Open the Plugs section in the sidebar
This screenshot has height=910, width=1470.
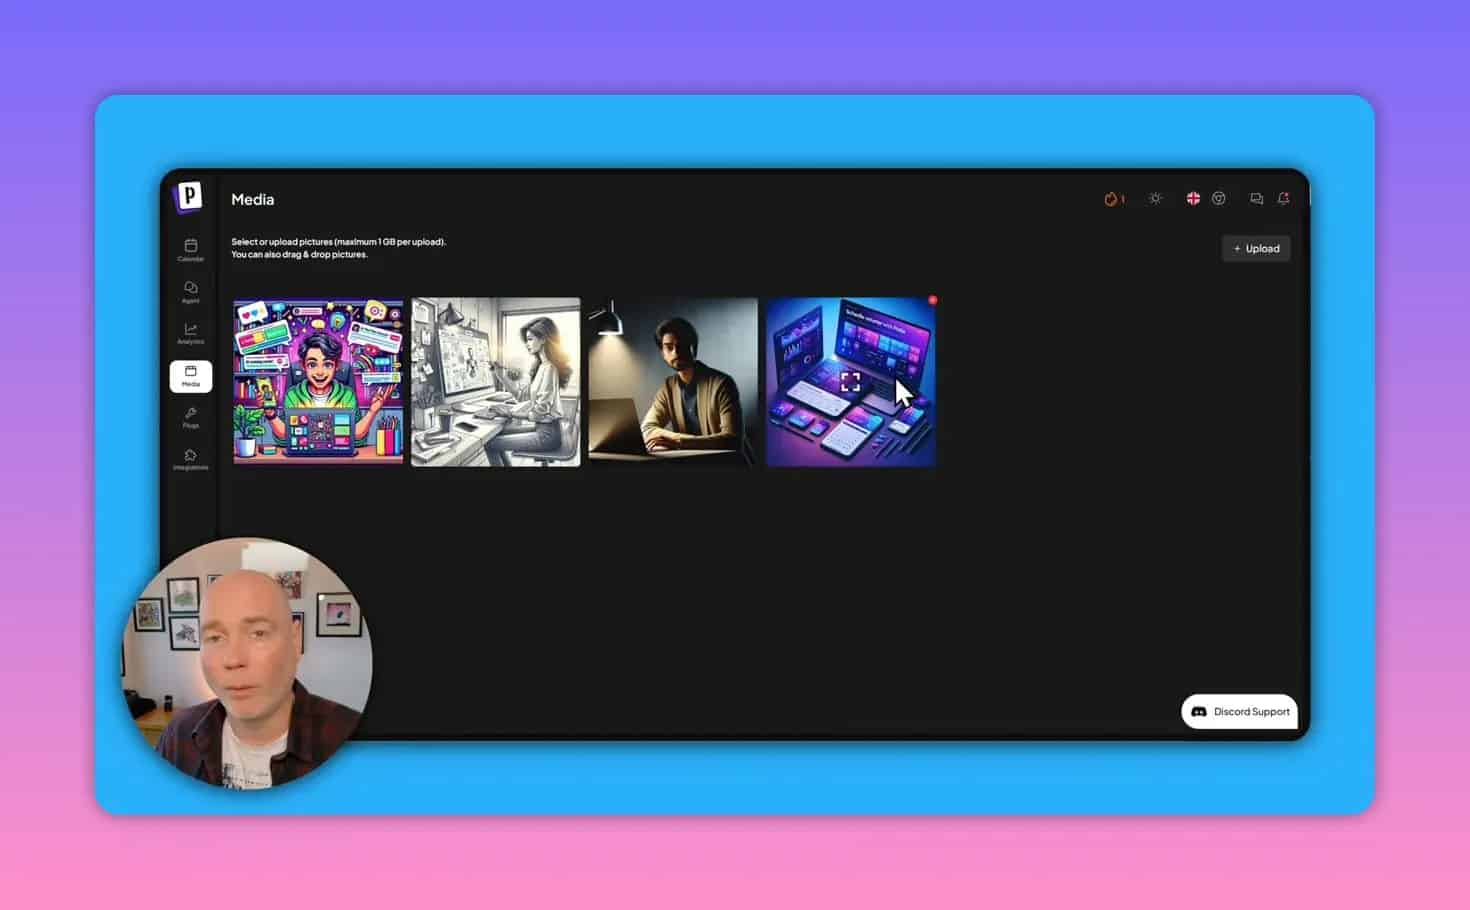tap(190, 418)
